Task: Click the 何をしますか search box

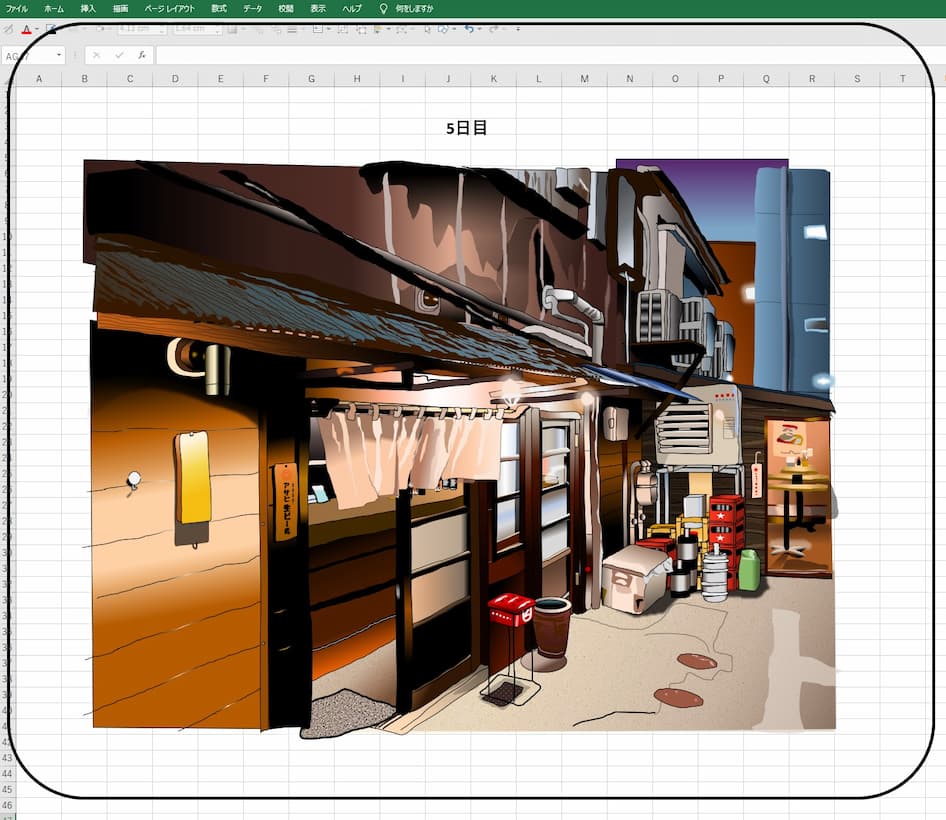Action: point(415,8)
